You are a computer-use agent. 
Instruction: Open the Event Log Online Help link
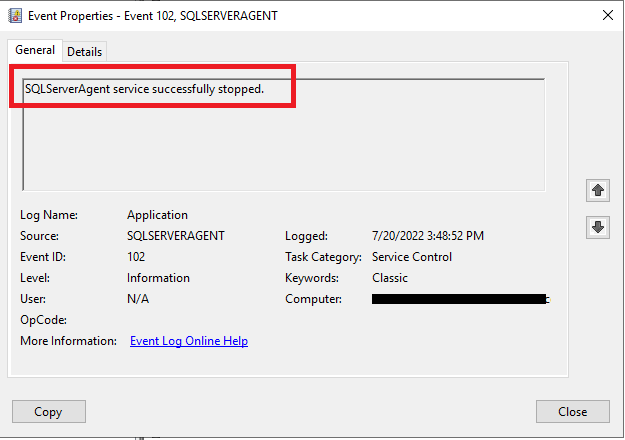pyautogui.click(x=189, y=341)
